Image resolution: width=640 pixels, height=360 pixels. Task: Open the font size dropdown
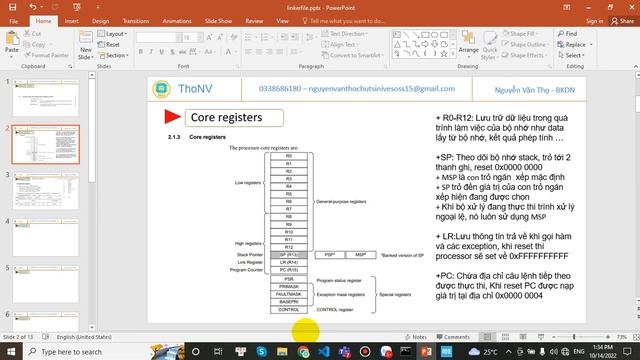[200, 38]
